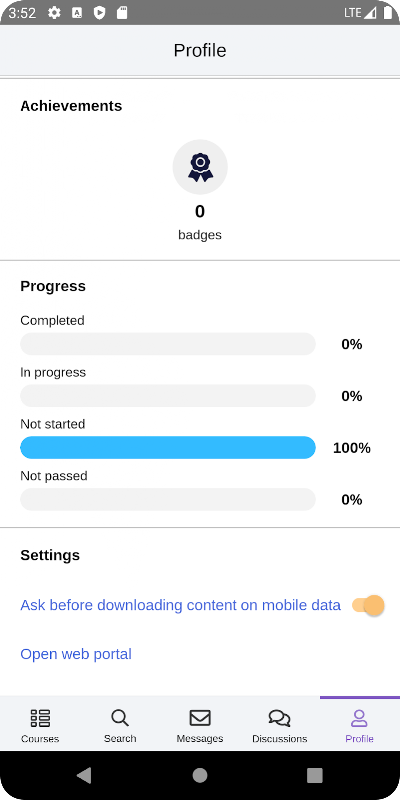Click the Open web portal link
The height and width of the screenshot is (800, 400).
[76, 654]
